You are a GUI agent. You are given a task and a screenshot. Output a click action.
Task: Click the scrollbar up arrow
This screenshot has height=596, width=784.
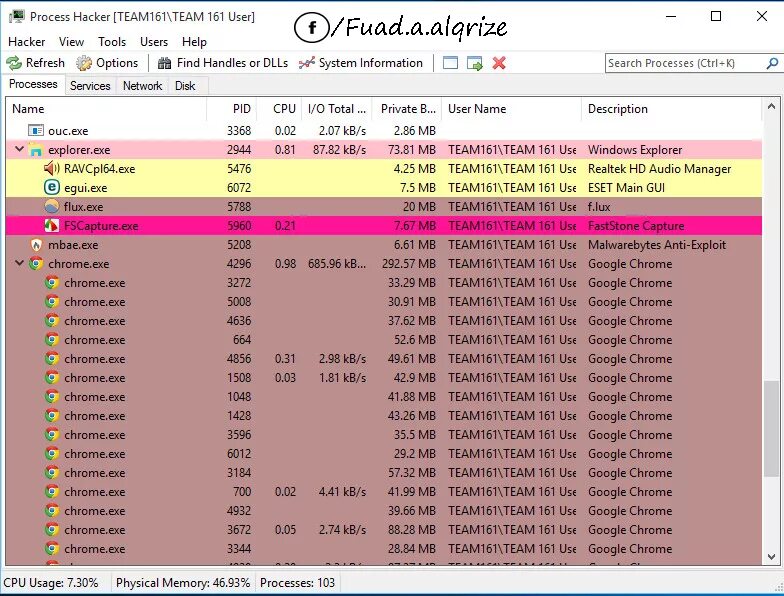click(771, 106)
